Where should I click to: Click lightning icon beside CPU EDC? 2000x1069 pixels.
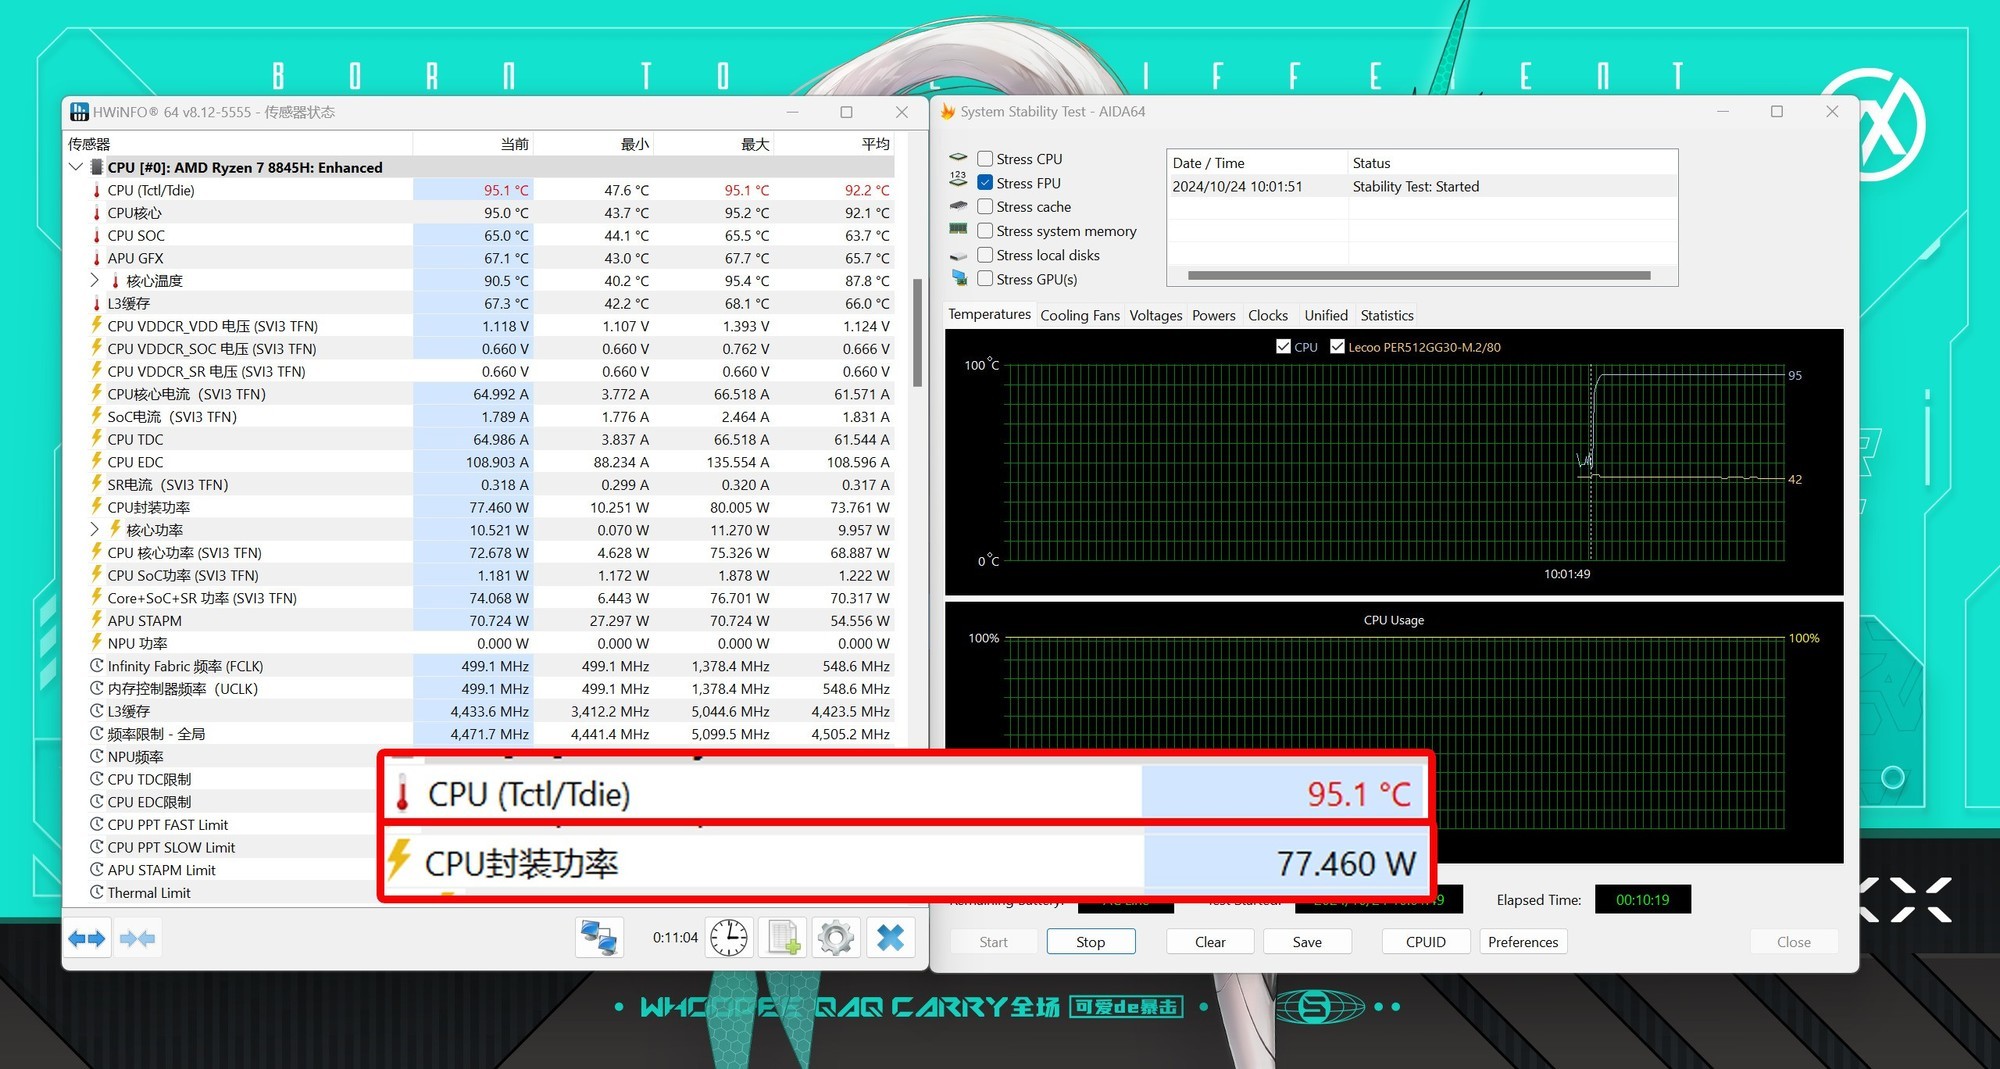97,462
